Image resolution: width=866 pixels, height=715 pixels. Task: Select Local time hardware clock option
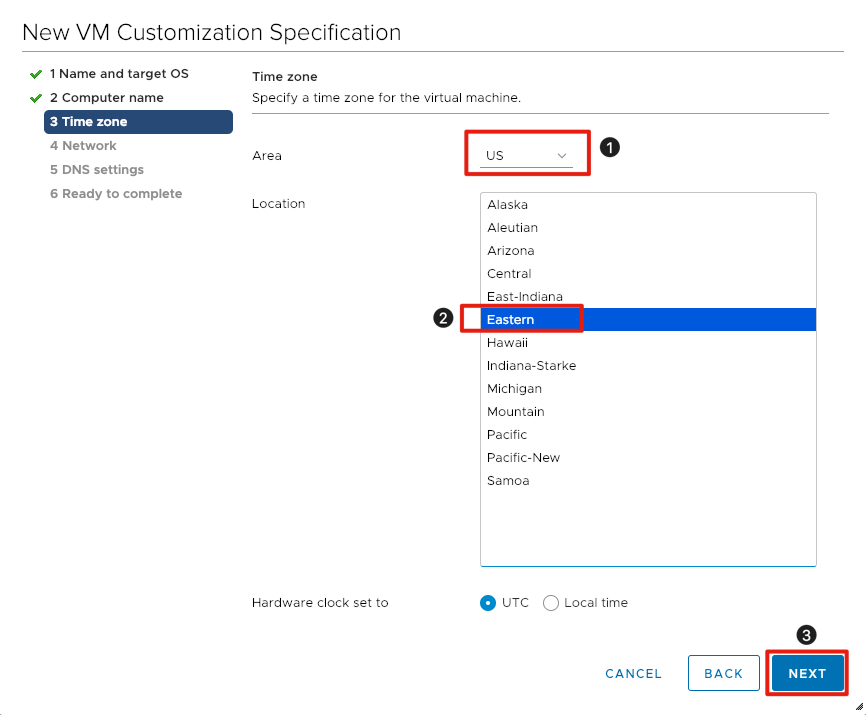[551, 603]
